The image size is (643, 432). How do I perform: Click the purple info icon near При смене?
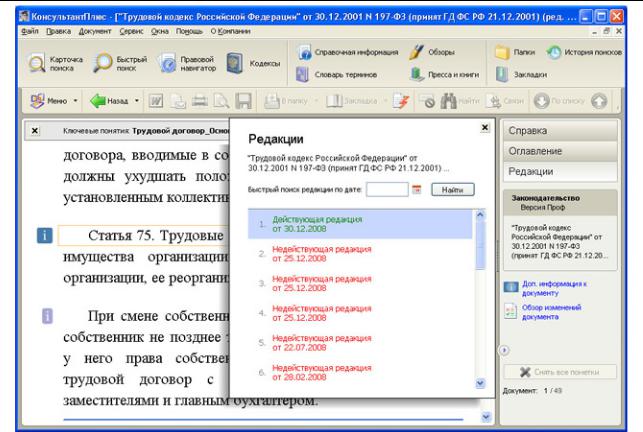(x=48, y=316)
